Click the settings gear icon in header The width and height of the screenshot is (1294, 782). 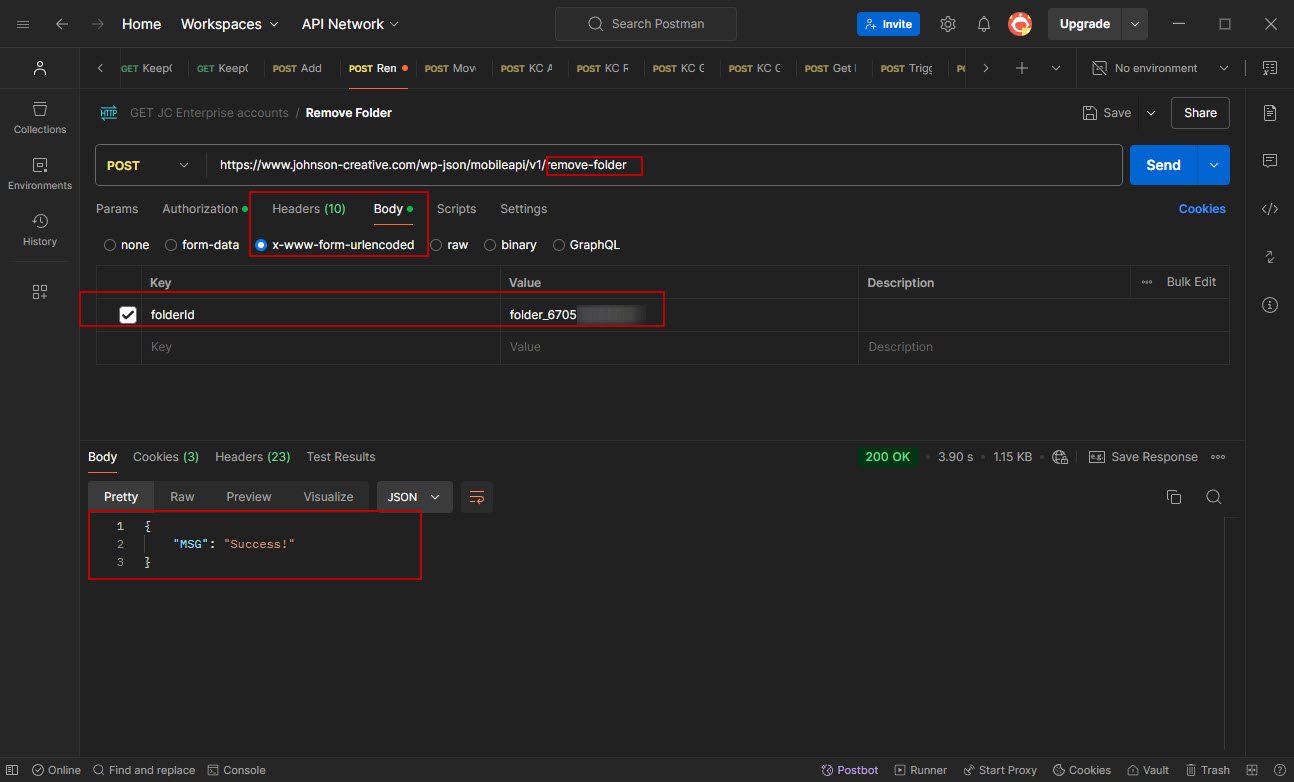click(x=948, y=24)
